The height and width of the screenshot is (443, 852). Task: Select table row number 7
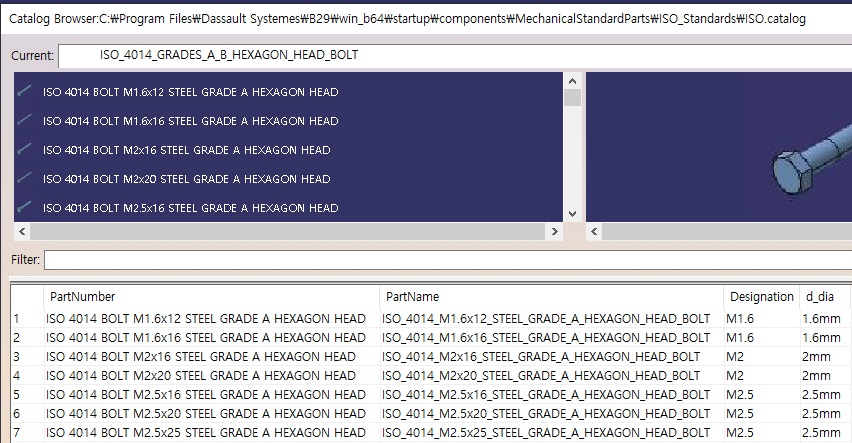tap(27, 433)
